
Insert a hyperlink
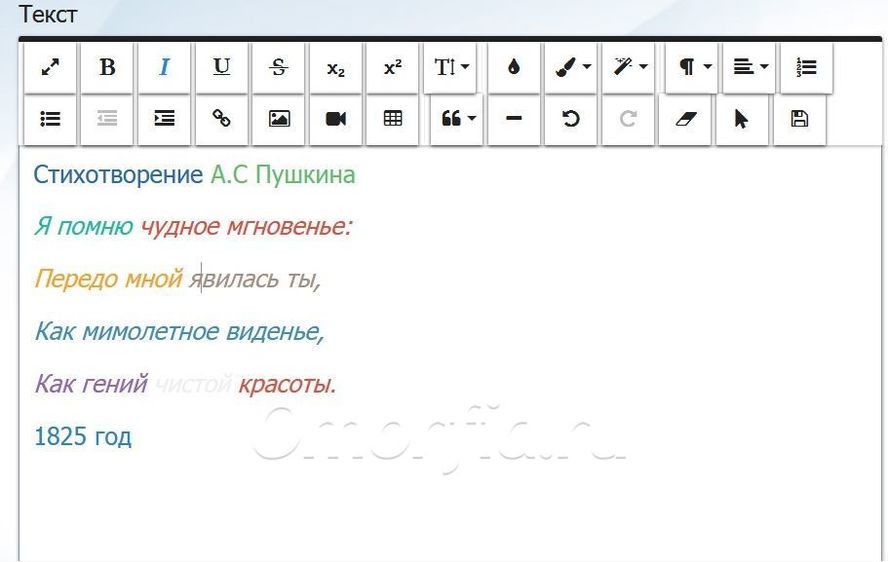[221, 119]
